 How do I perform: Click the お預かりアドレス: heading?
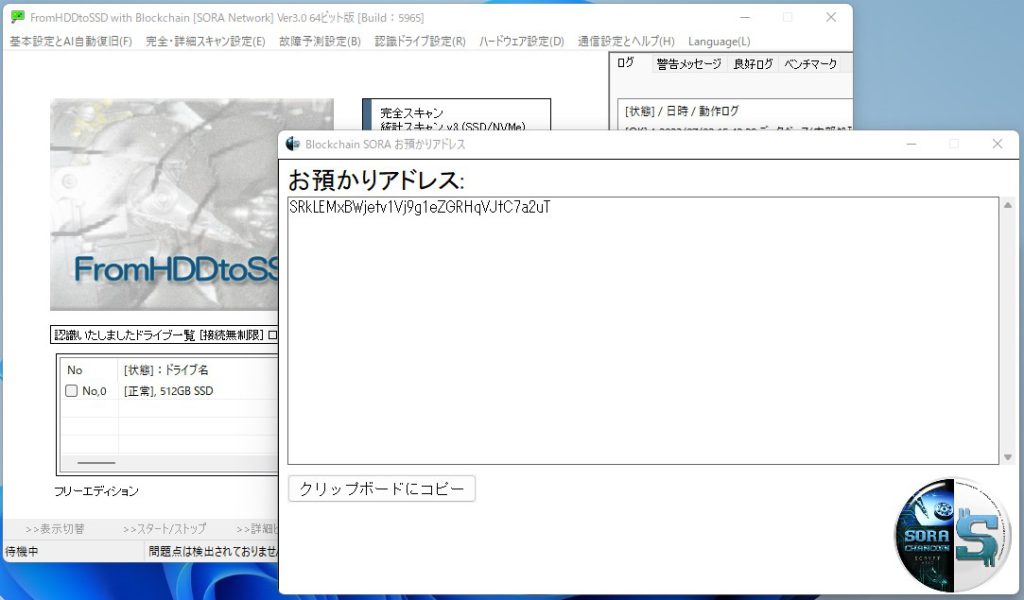point(376,180)
